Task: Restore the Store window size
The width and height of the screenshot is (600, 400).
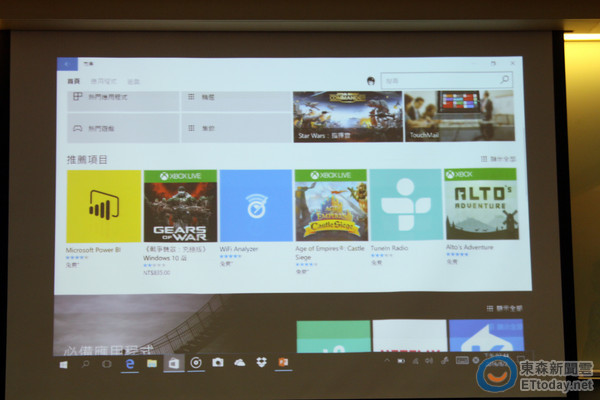Action: [493, 63]
